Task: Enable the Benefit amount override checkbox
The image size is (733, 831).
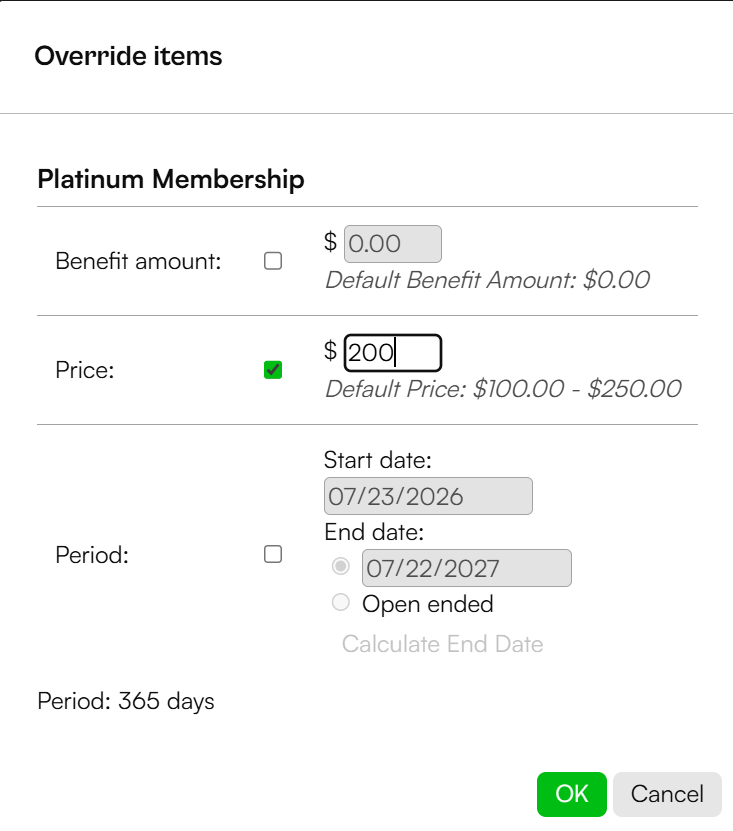Action: tap(273, 261)
